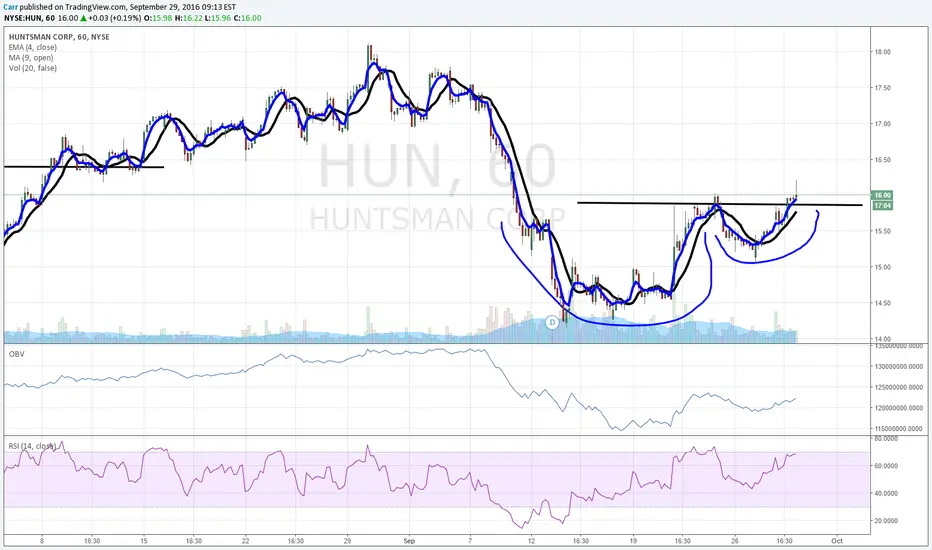Click the 'RSI (14, close)' pane label
Viewport: 932px width, 550px height.
tap(32, 446)
